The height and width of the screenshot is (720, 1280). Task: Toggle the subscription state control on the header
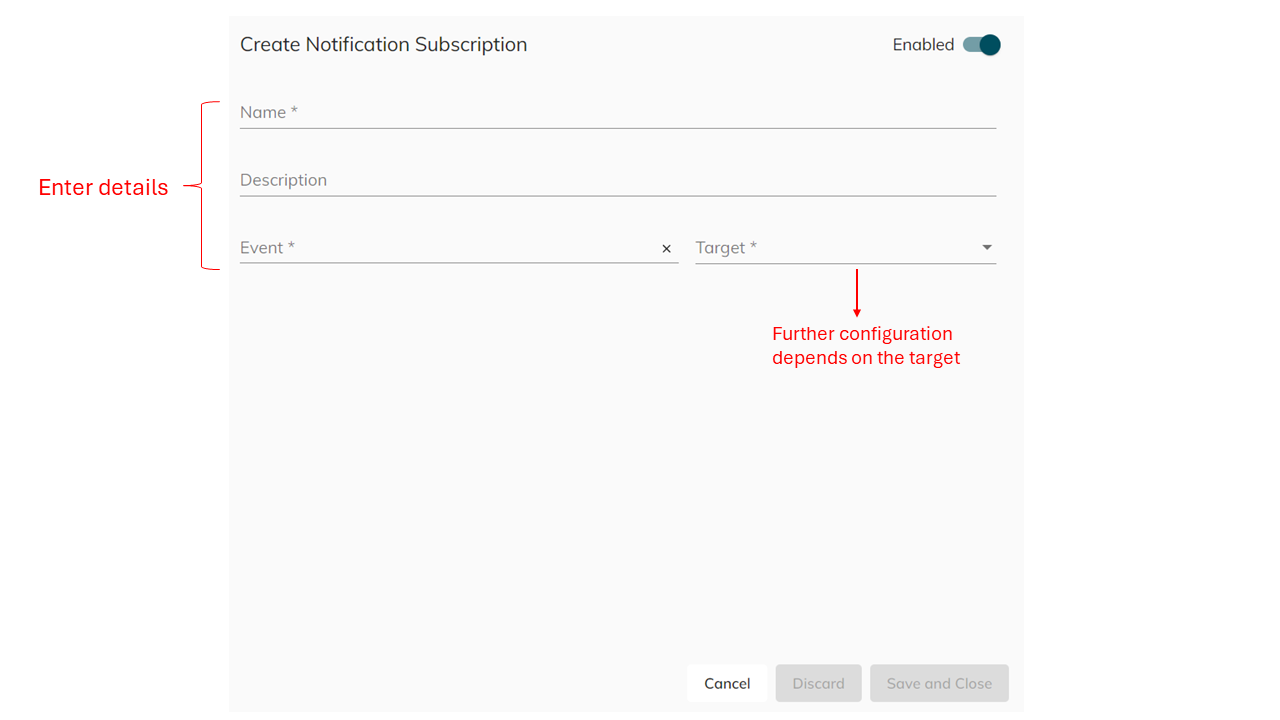(x=980, y=44)
